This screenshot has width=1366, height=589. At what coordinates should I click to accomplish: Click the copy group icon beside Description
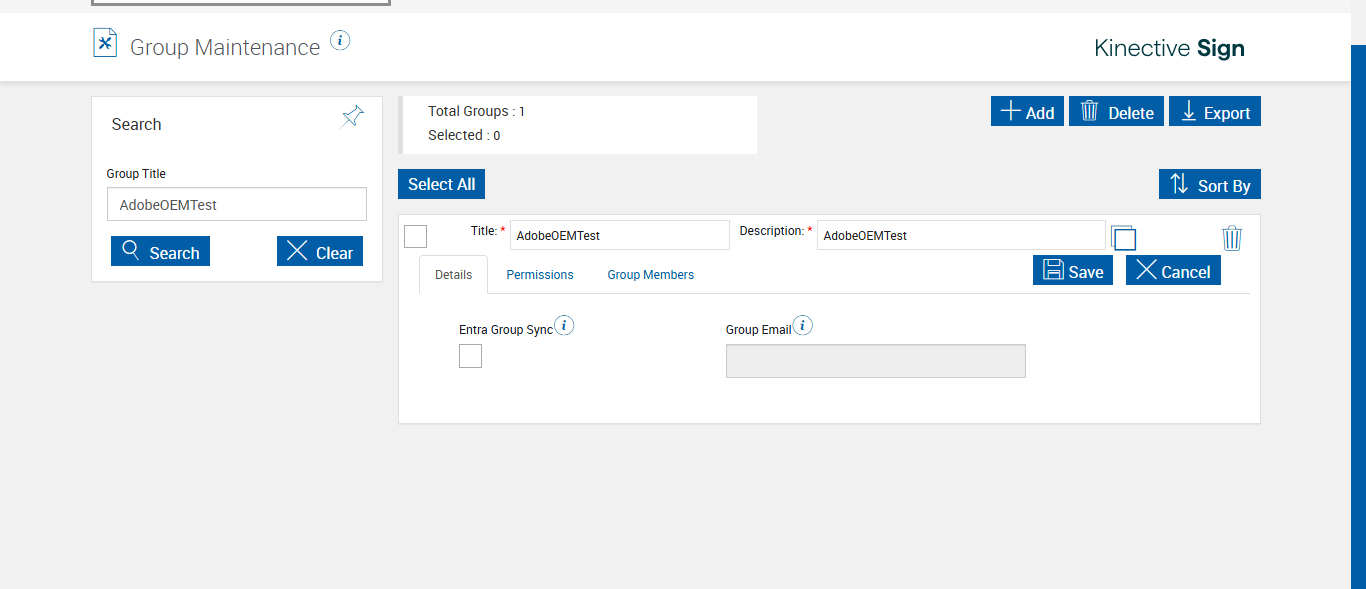1124,237
